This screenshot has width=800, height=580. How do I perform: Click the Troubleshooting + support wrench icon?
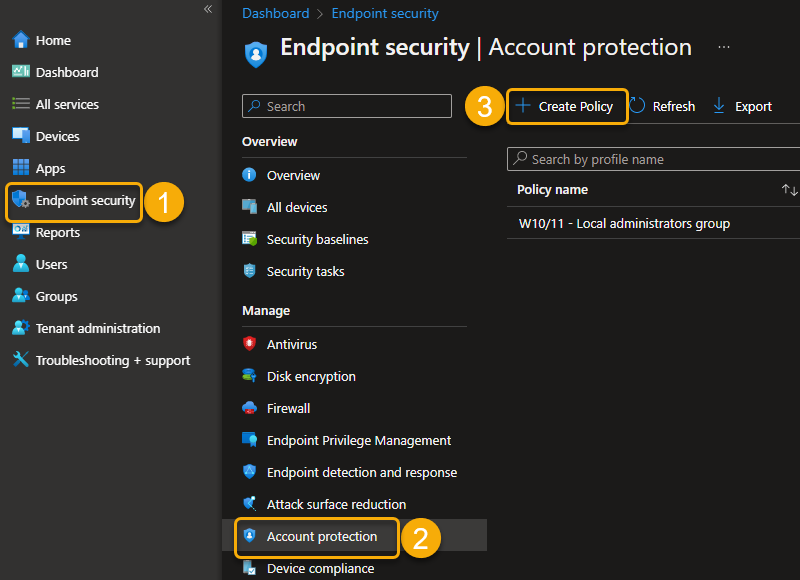click(20, 360)
